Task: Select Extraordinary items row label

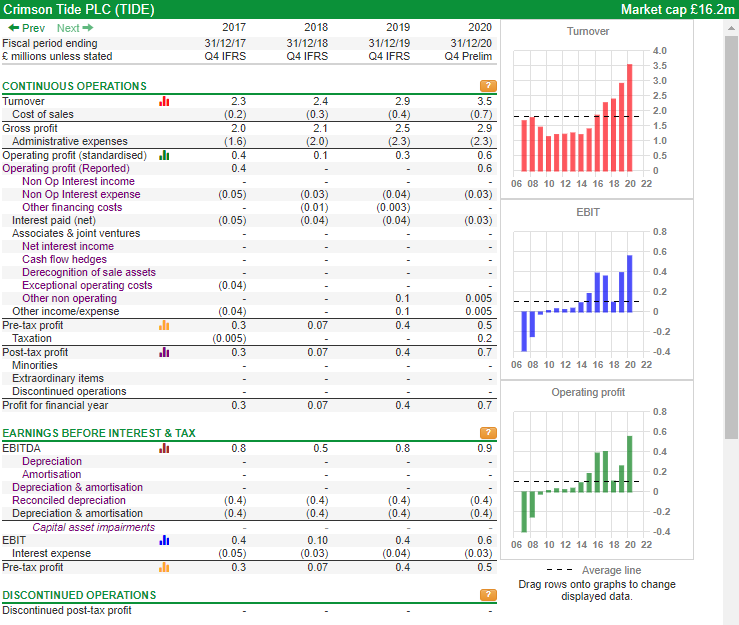Action: (x=58, y=378)
